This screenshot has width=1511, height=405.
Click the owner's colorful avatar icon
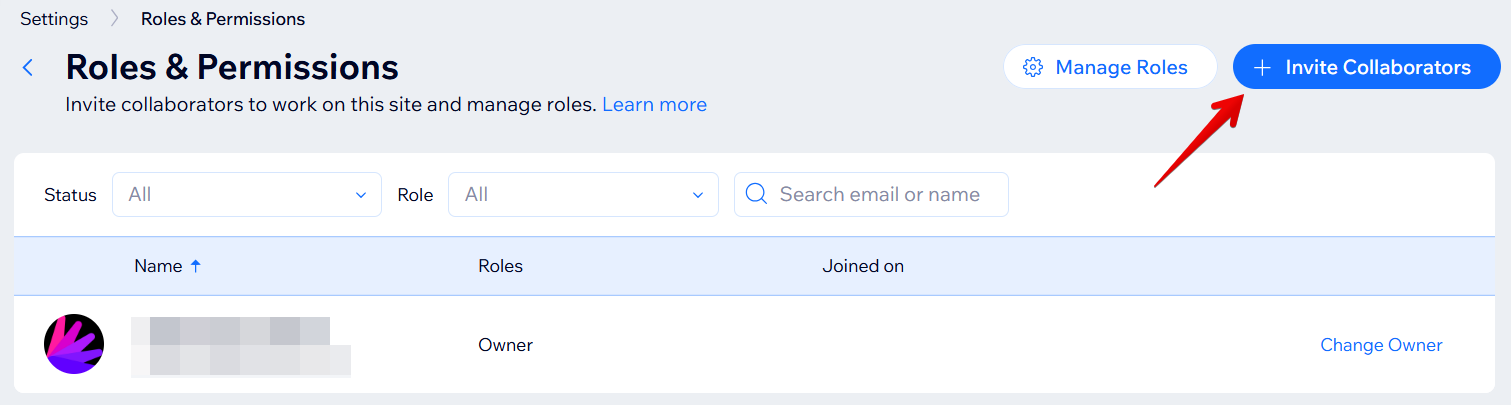point(74,344)
